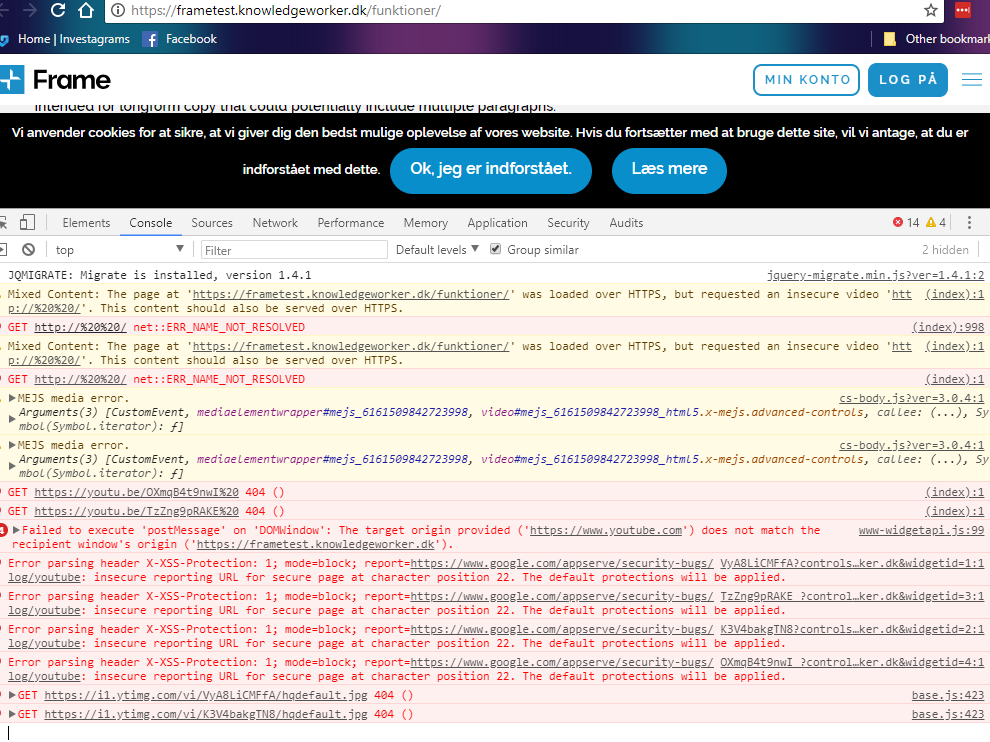Open the DevTools three-dot options menu

click(x=968, y=223)
